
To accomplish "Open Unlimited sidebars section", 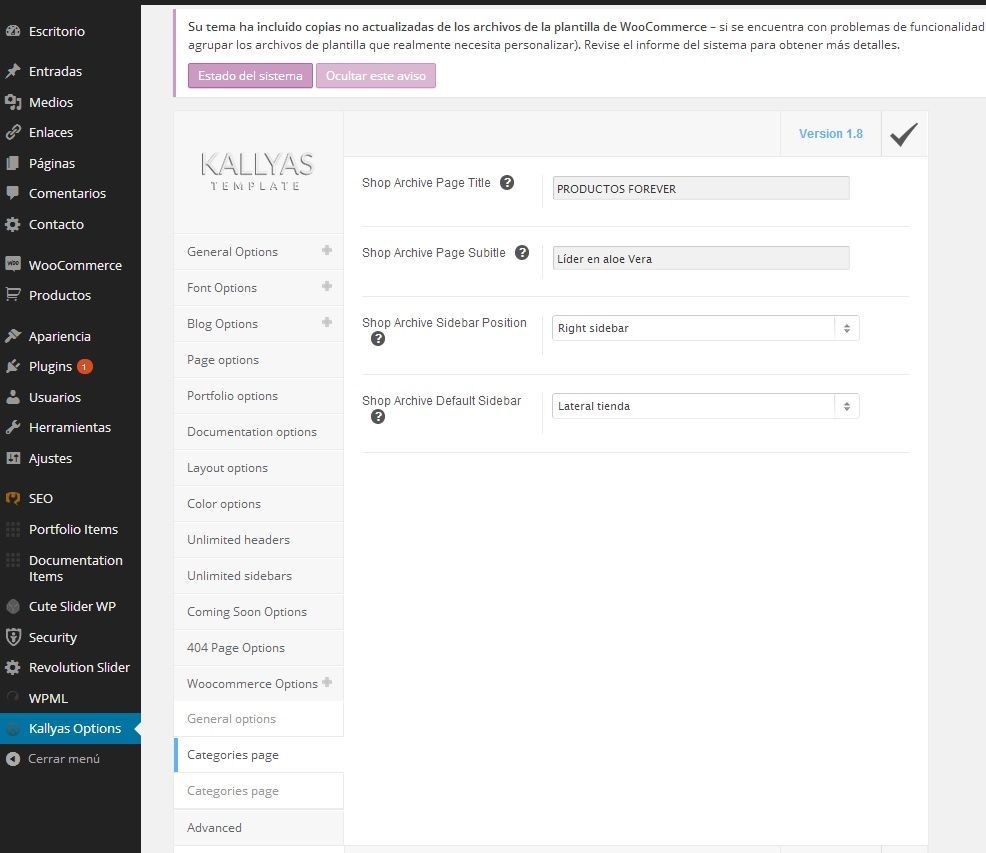I will pyautogui.click(x=258, y=576).
